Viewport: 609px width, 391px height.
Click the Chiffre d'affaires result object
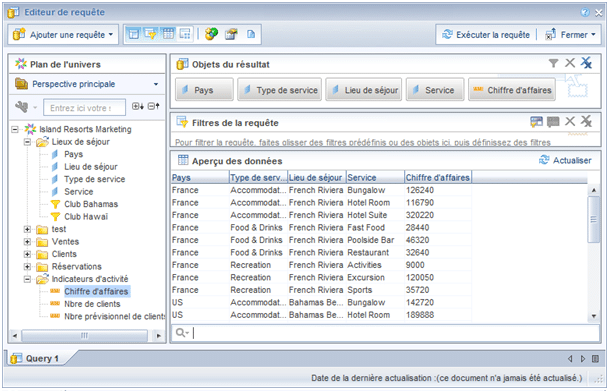tap(512, 90)
